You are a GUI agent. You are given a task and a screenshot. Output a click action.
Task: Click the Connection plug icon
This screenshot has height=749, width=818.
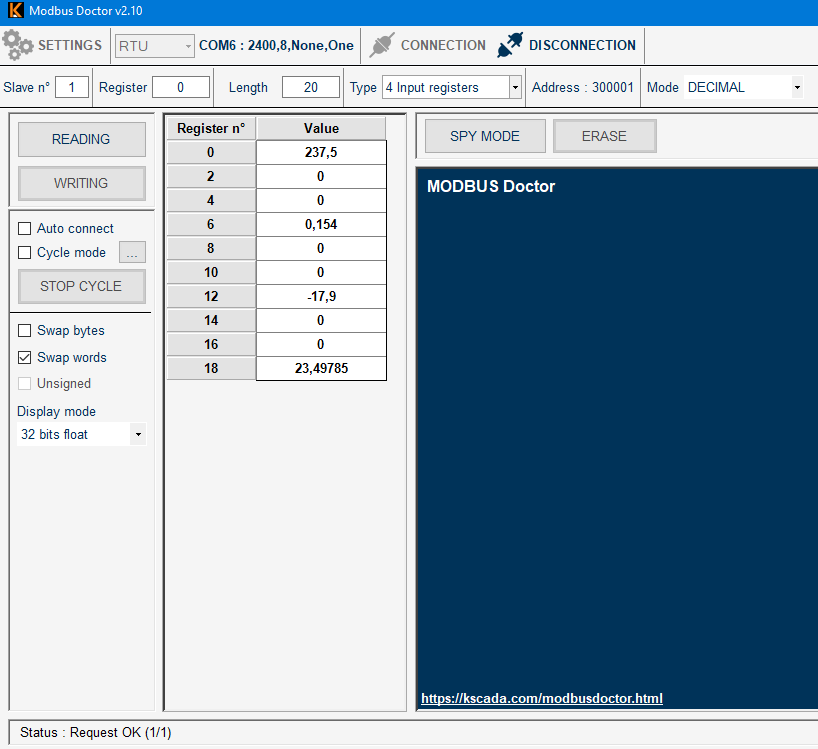point(382,45)
